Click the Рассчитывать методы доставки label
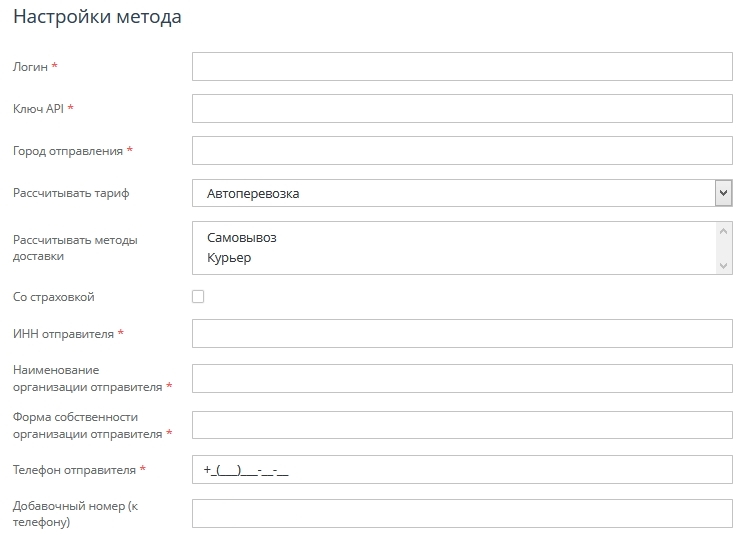The height and width of the screenshot is (535, 740). tap(75, 248)
